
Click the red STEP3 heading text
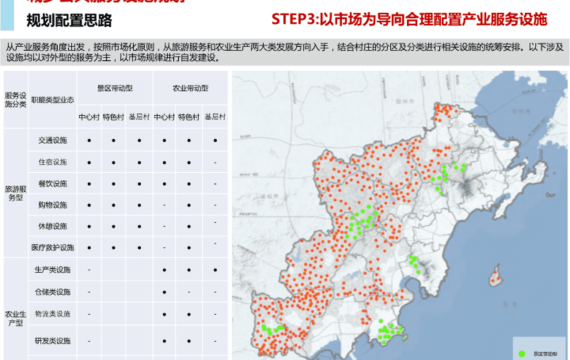pyautogui.click(x=409, y=19)
